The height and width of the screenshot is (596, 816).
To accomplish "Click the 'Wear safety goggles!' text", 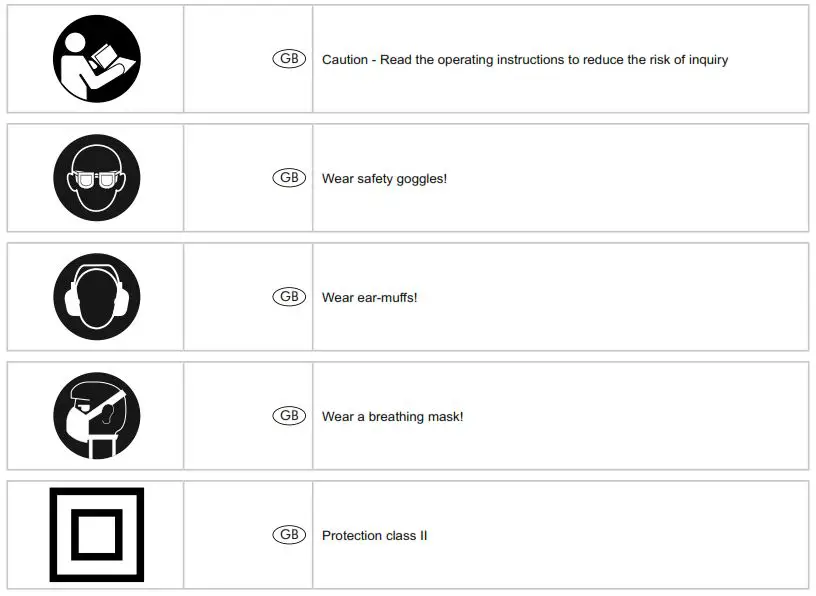I will 384,179.
